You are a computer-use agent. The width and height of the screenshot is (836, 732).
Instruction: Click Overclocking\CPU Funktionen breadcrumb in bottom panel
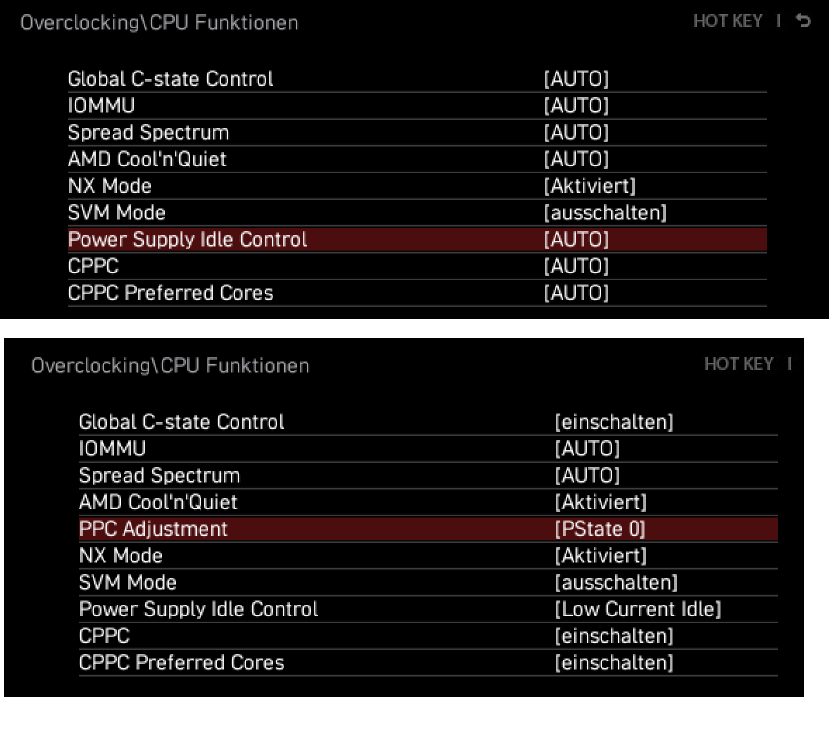[170, 366]
